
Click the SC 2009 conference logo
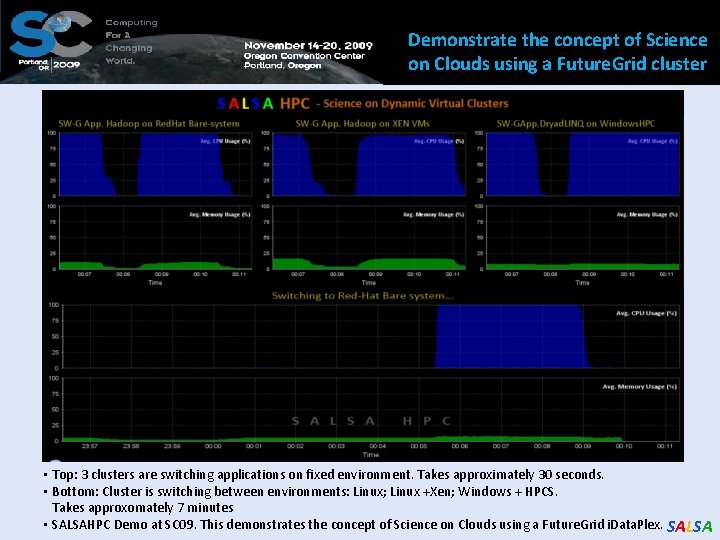[x=51, y=40]
